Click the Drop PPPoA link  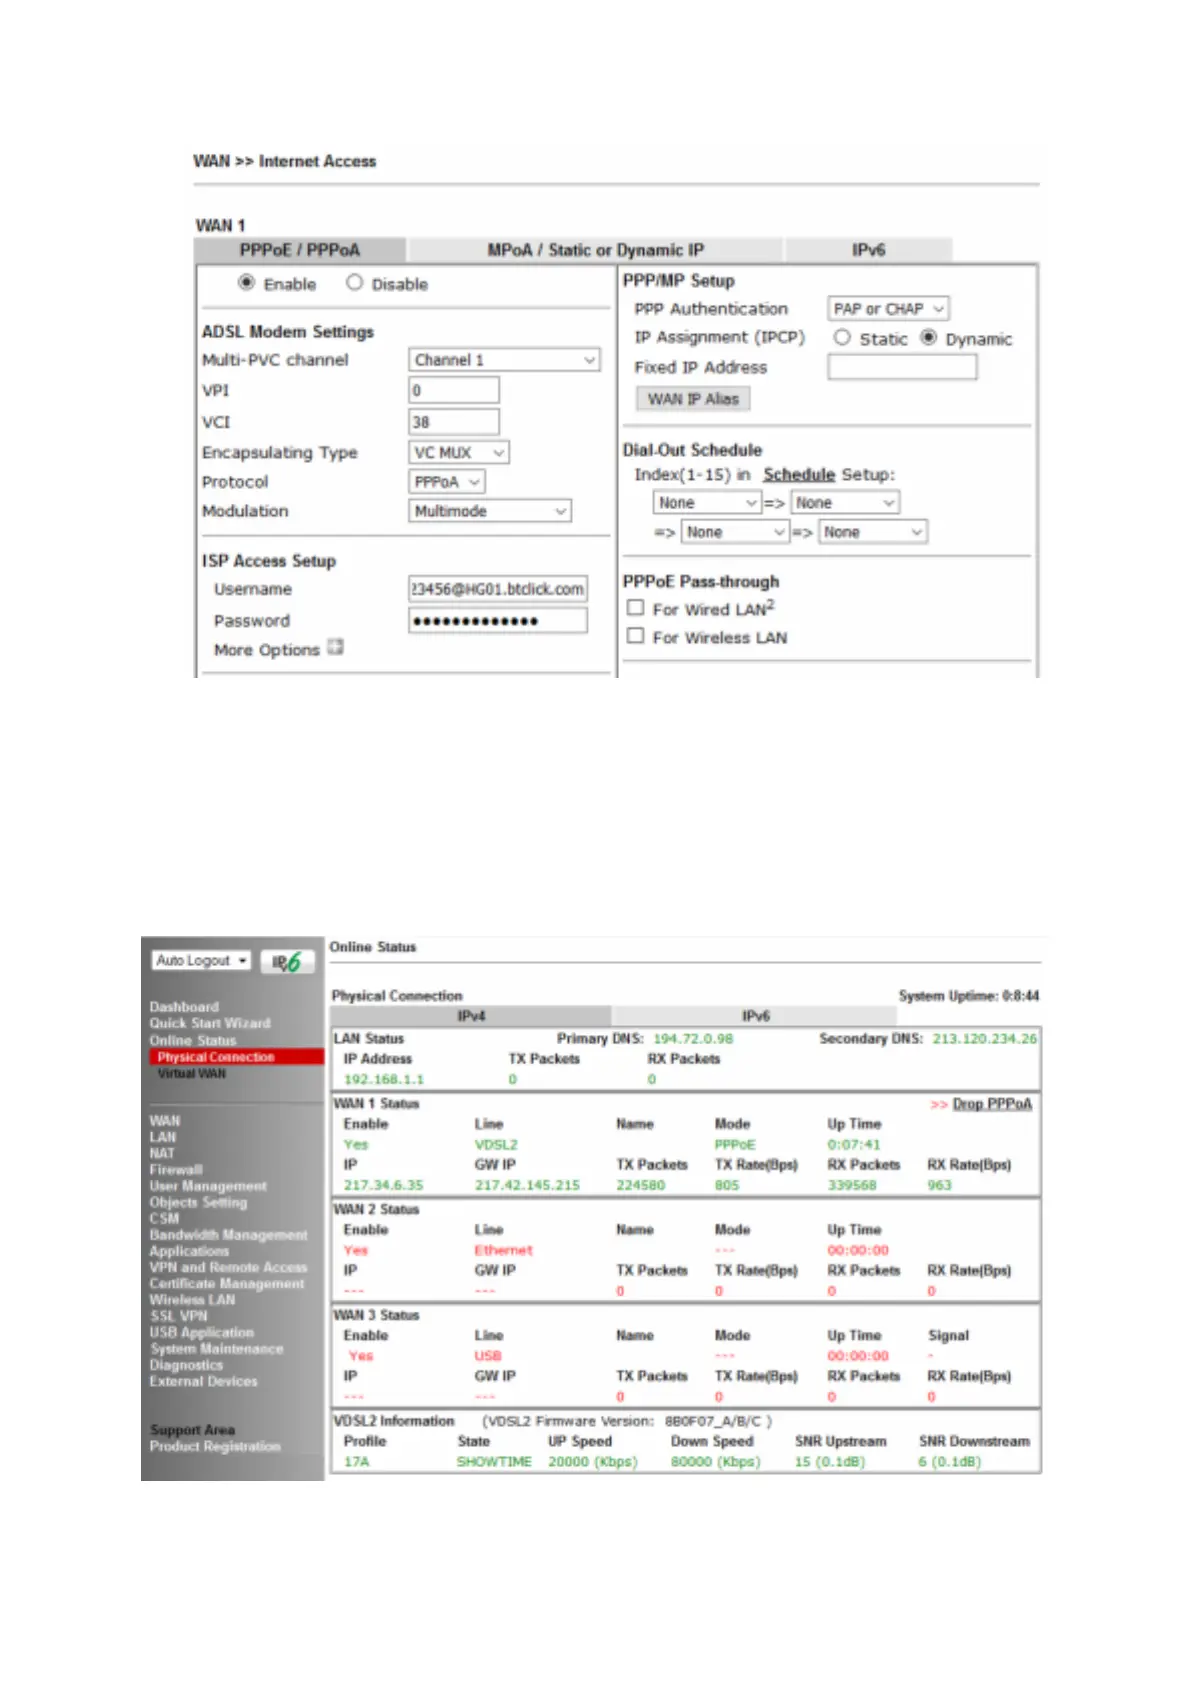click(x=992, y=1104)
